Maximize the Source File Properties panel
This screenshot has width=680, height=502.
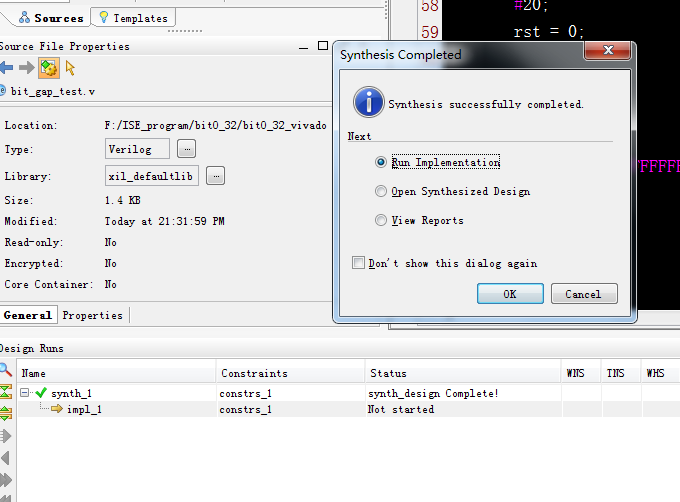[x=323, y=46]
